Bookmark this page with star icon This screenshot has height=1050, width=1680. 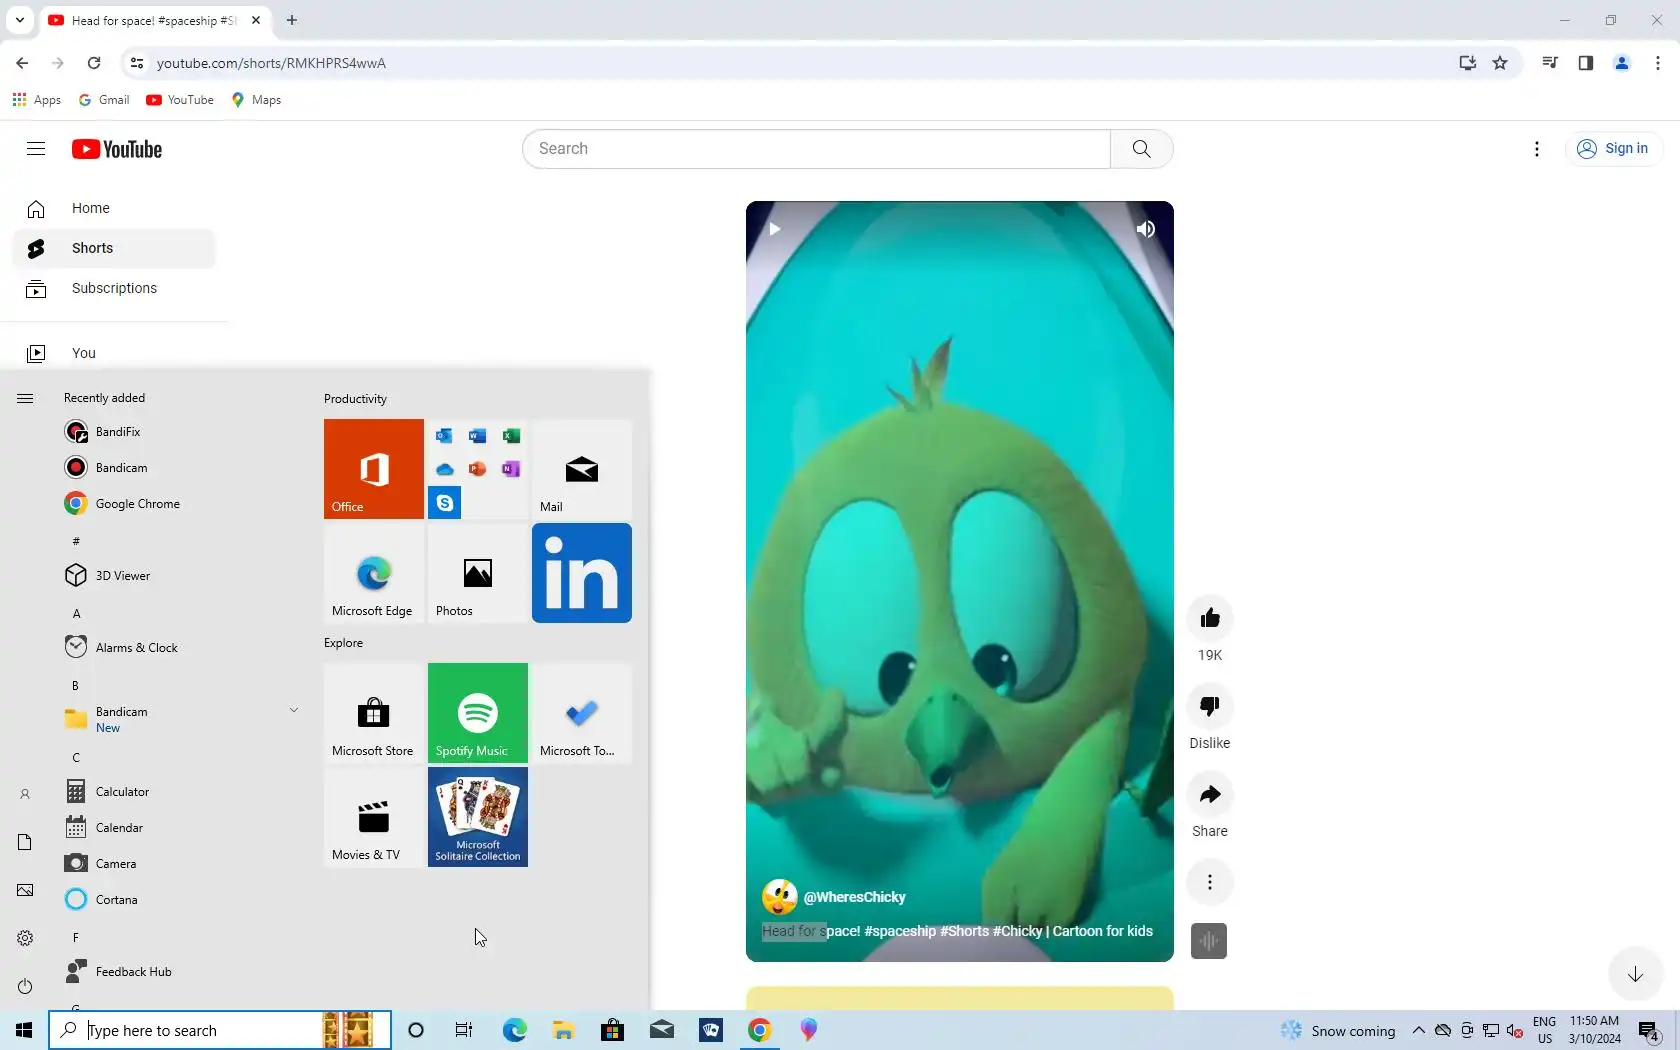point(1500,63)
